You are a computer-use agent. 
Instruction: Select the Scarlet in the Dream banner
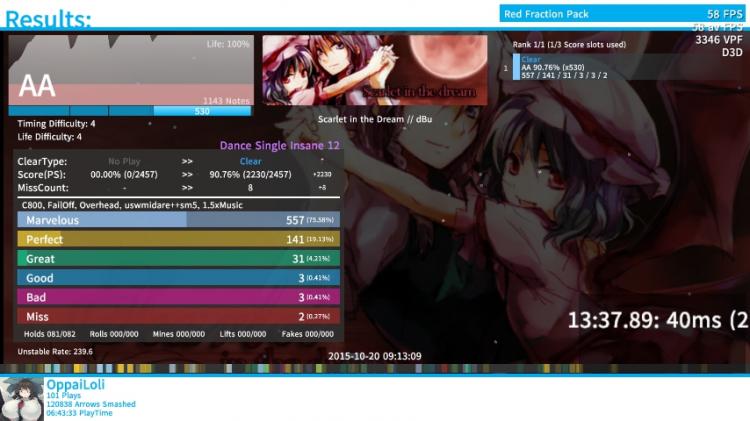coord(375,70)
